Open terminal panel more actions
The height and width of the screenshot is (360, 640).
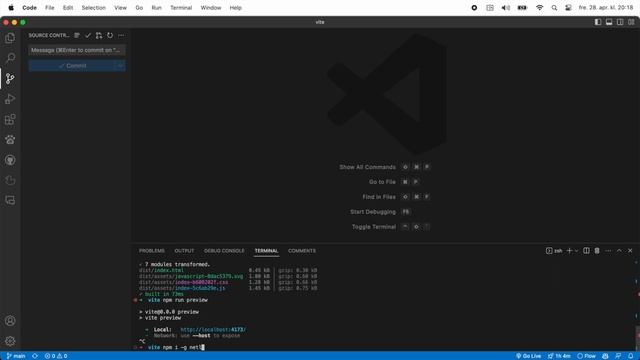click(608, 251)
